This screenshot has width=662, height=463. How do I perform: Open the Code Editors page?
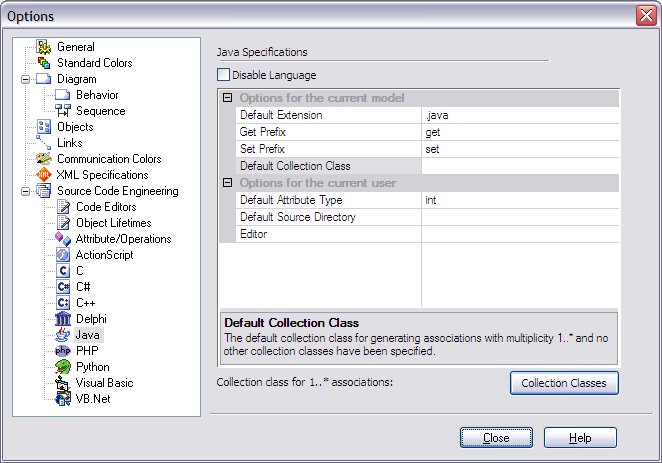106,207
